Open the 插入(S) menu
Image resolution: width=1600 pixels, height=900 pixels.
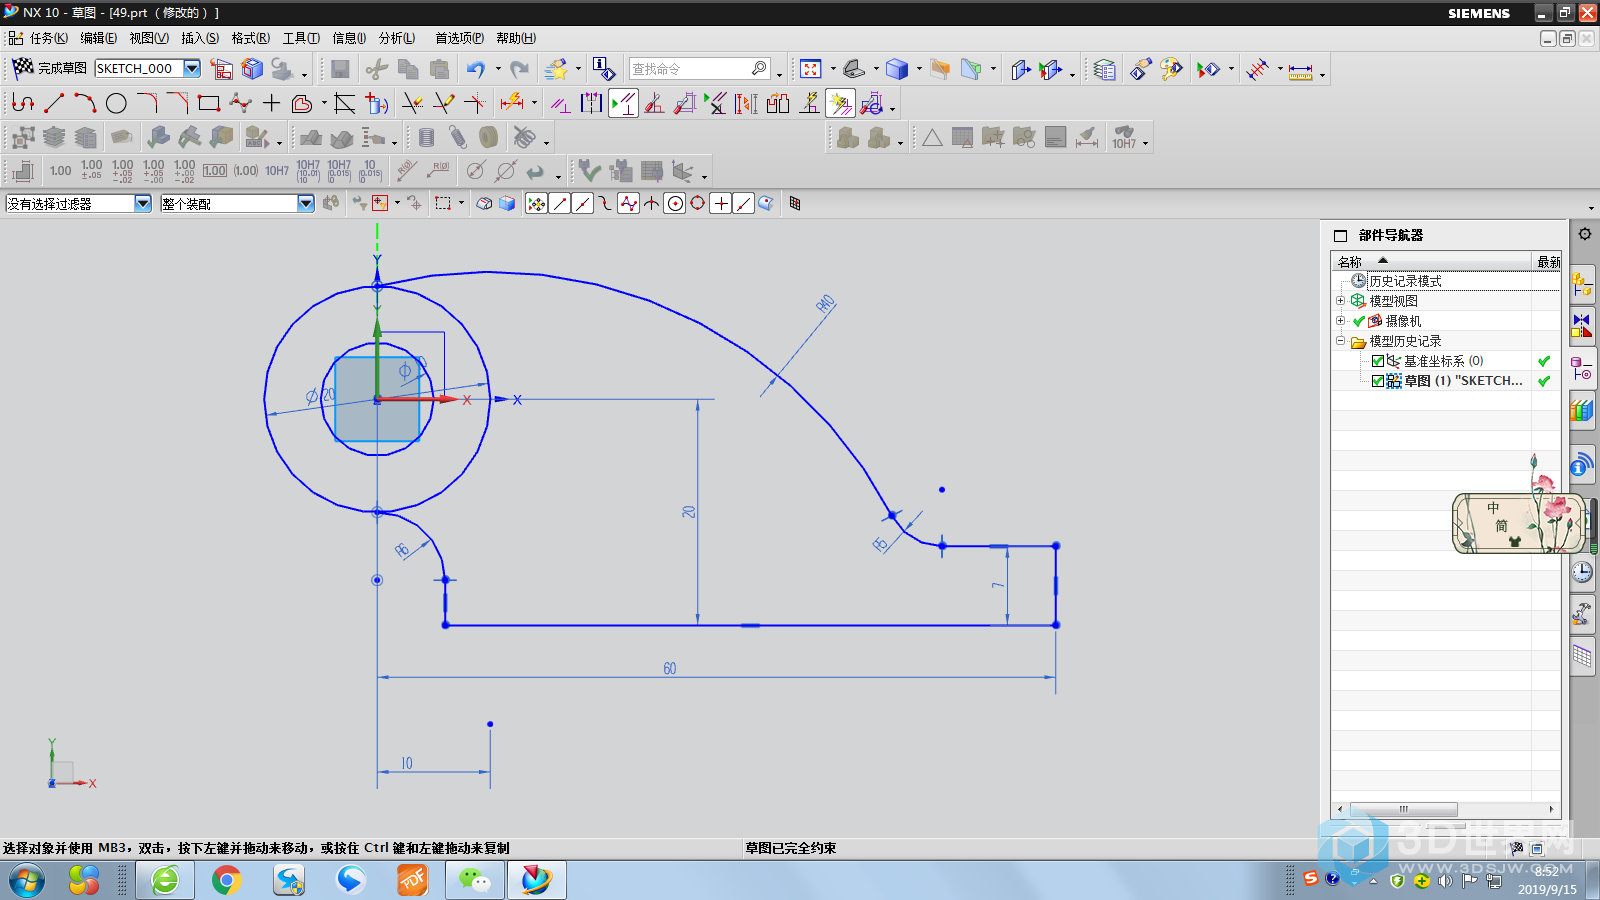tap(200, 38)
